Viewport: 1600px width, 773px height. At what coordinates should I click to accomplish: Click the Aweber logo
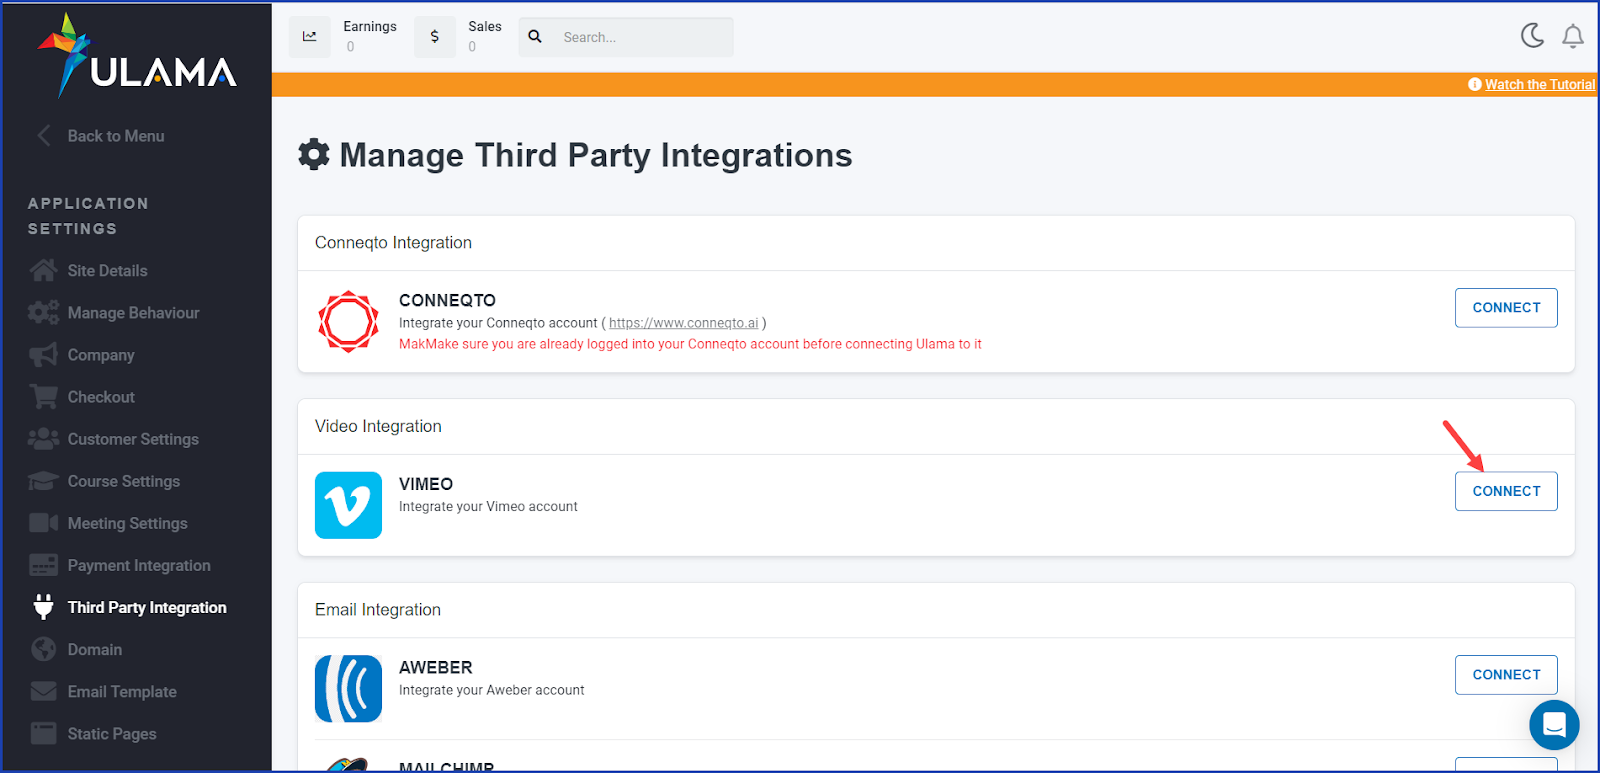(x=348, y=688)
